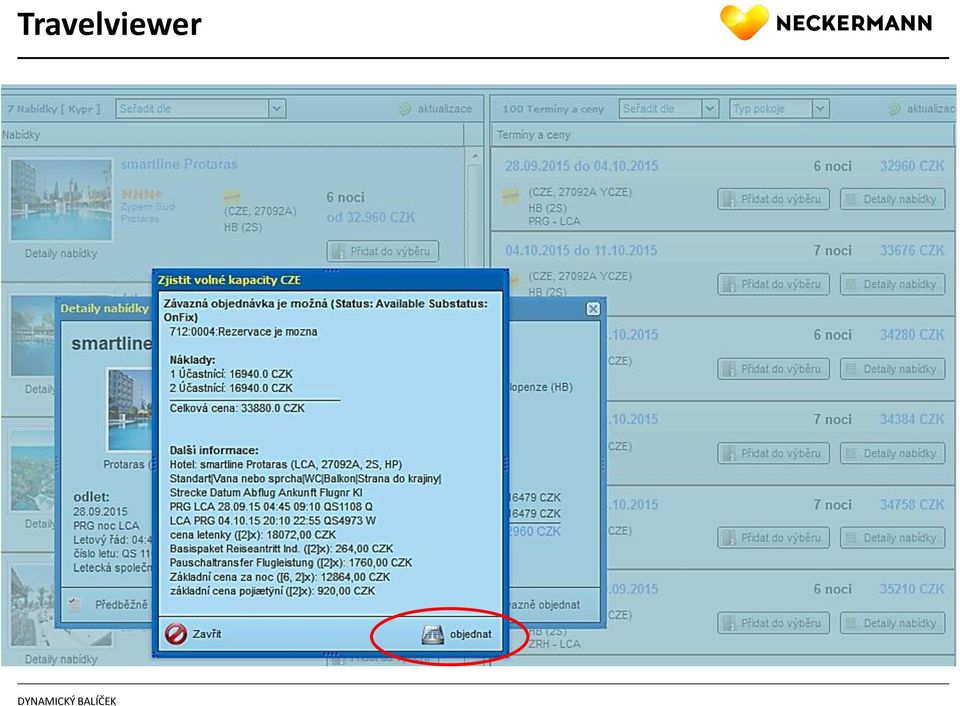Click aktualizace refresh icon in Nabídky panel
Image resolution: width=960 pixels, height=706 pixels.
(x=405, y=109)
